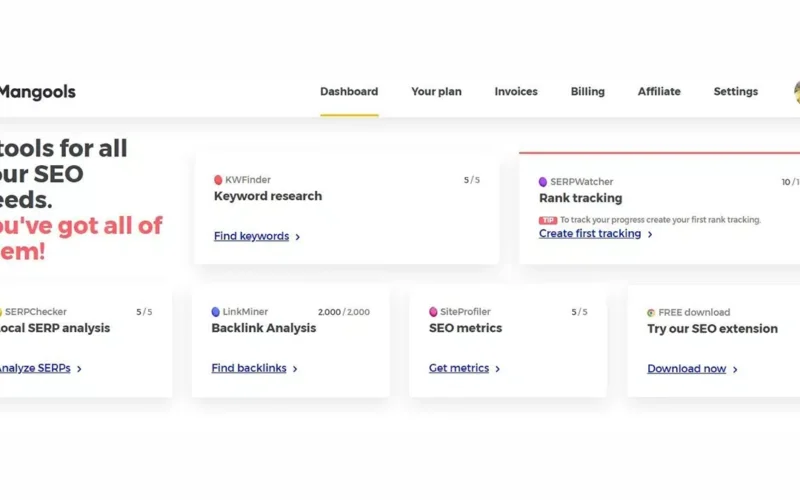Click the SiteProfiler 5/5 counter
Viewport: 800px width, 500px height.
point(579,312)
